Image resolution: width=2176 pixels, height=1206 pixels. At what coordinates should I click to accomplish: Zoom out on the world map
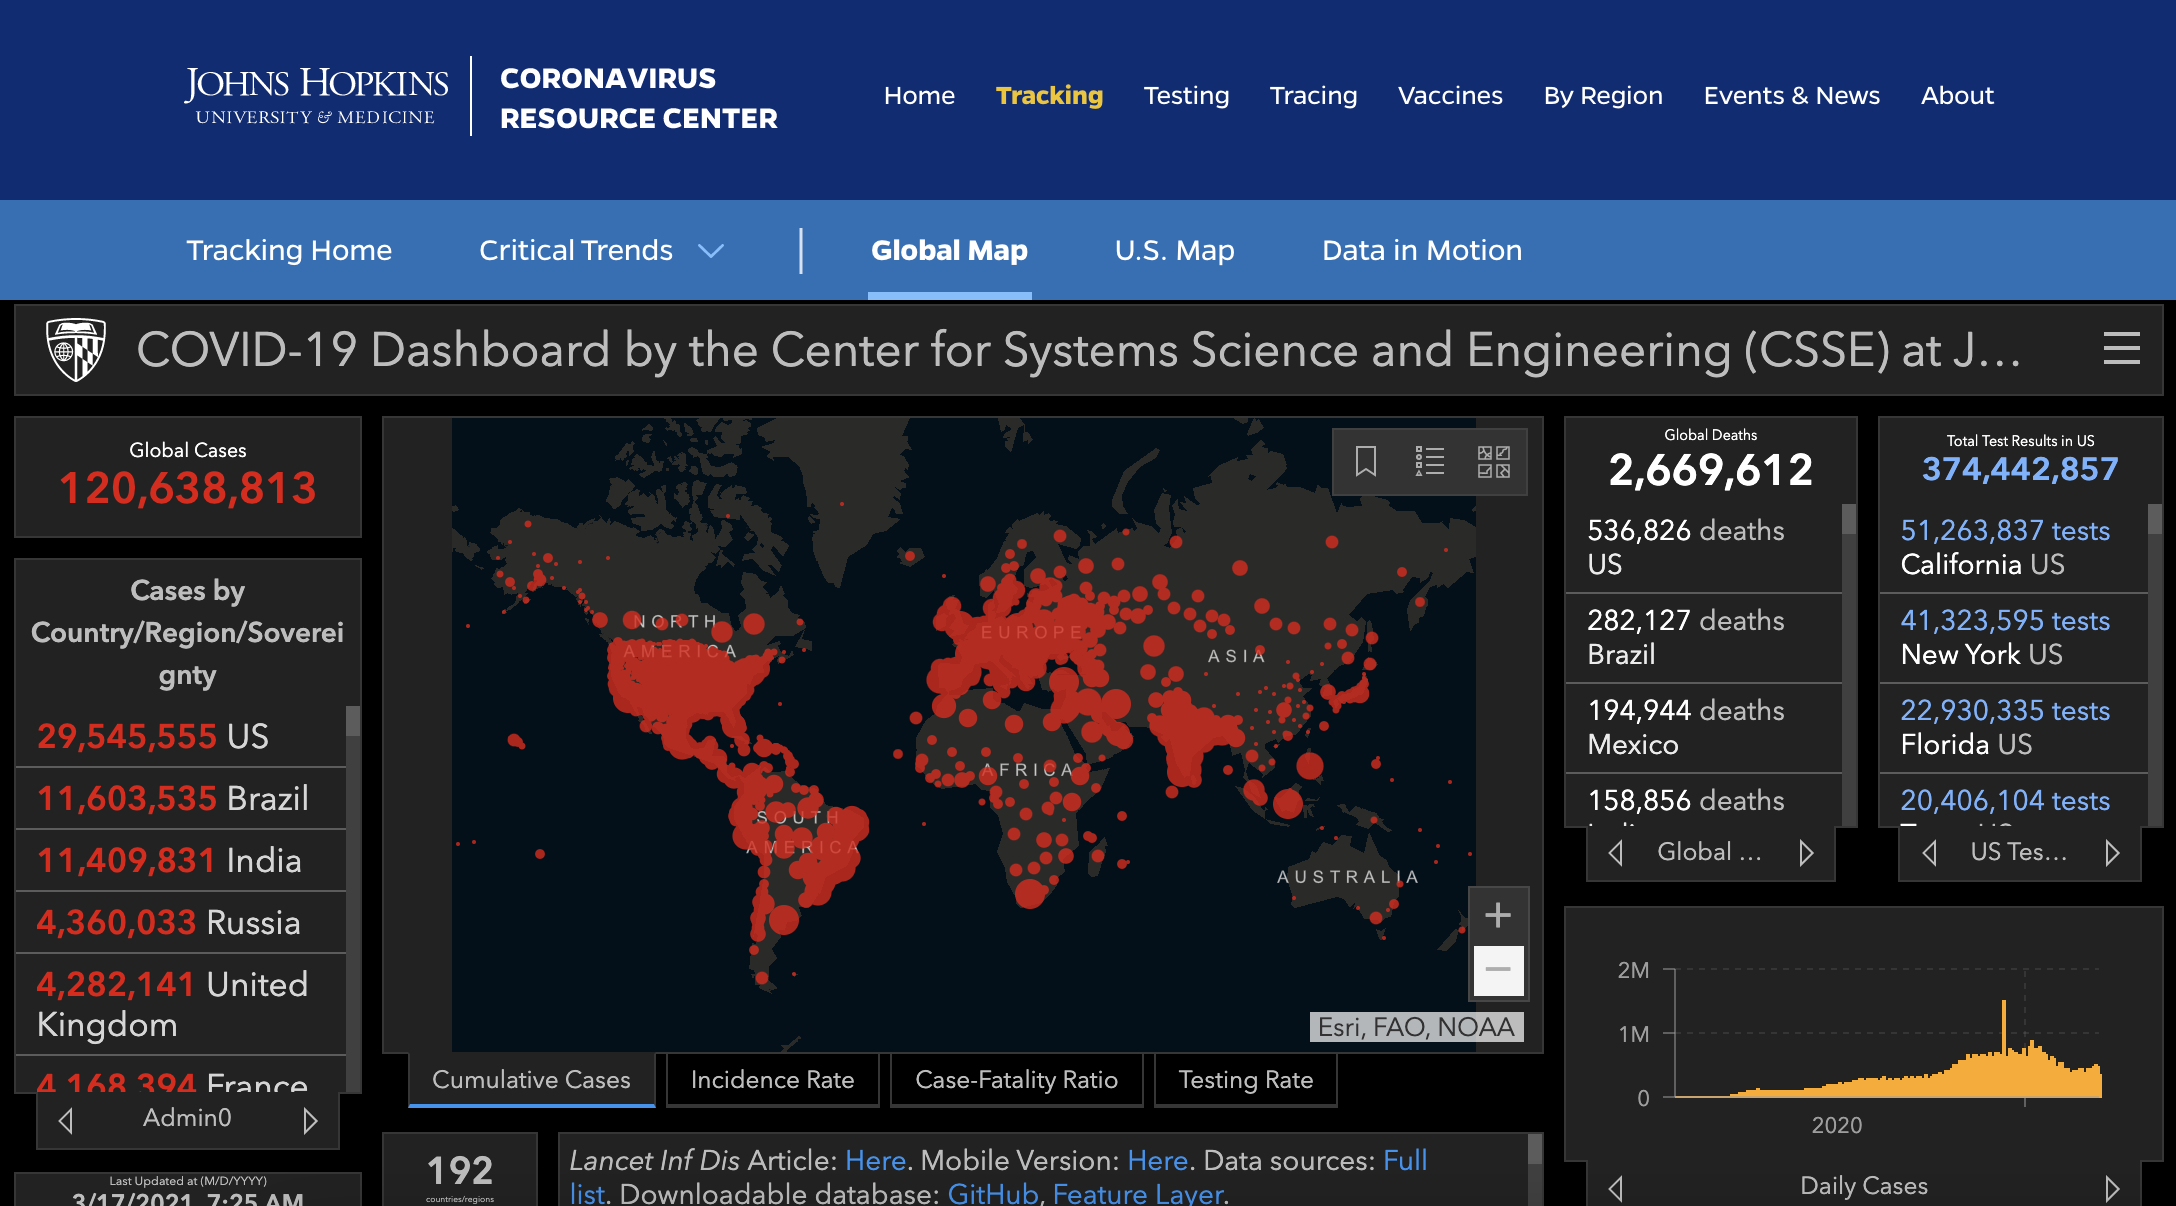pyautogui.click(x=1498, y=970)
